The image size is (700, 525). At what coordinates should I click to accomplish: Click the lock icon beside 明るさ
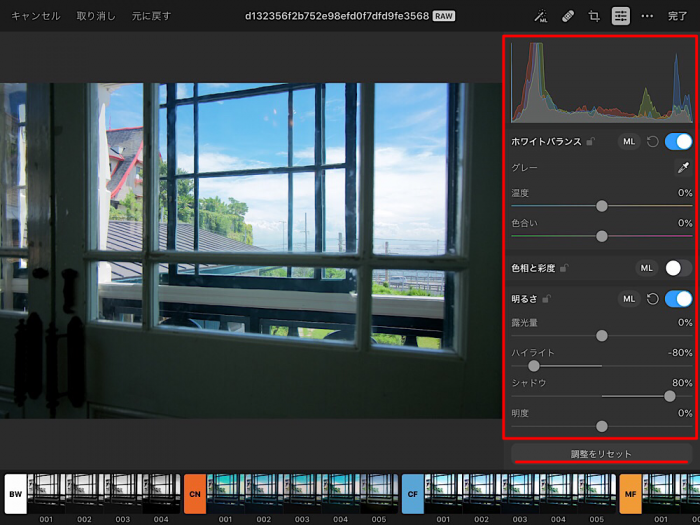546,299
